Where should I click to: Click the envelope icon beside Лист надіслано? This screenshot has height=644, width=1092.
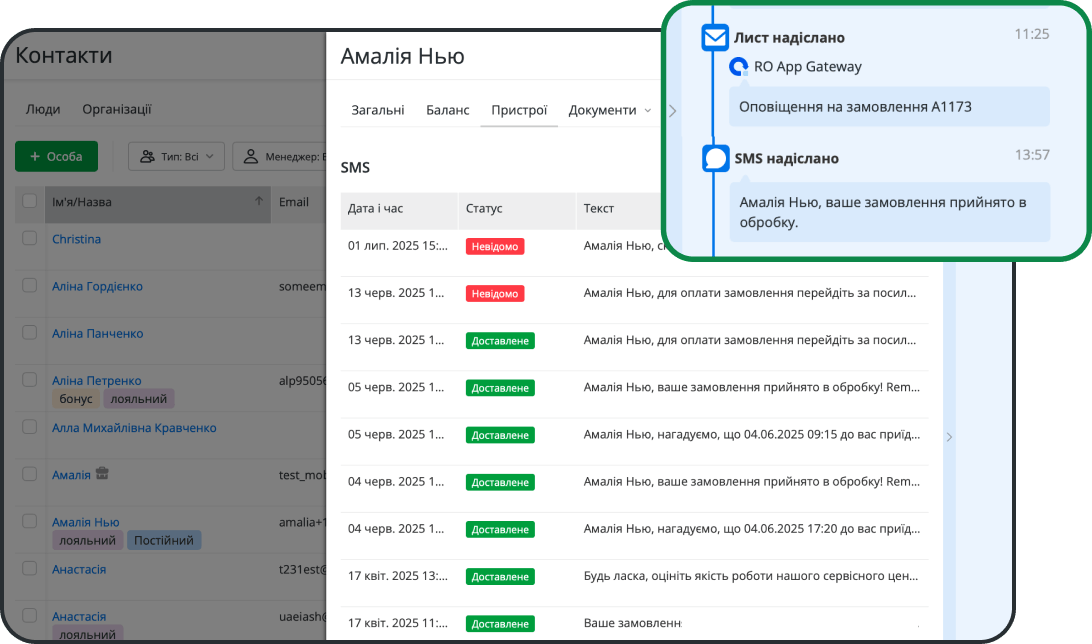pyautogui.click(x=715, y=37)
